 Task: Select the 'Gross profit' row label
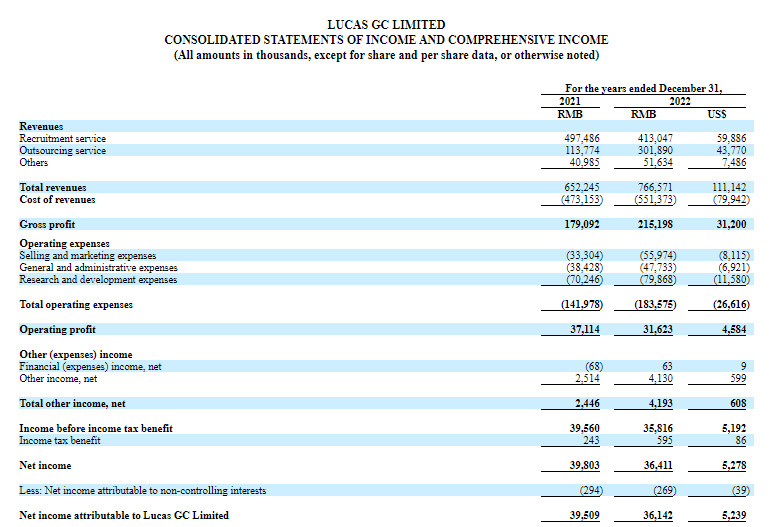coord(47,225)
